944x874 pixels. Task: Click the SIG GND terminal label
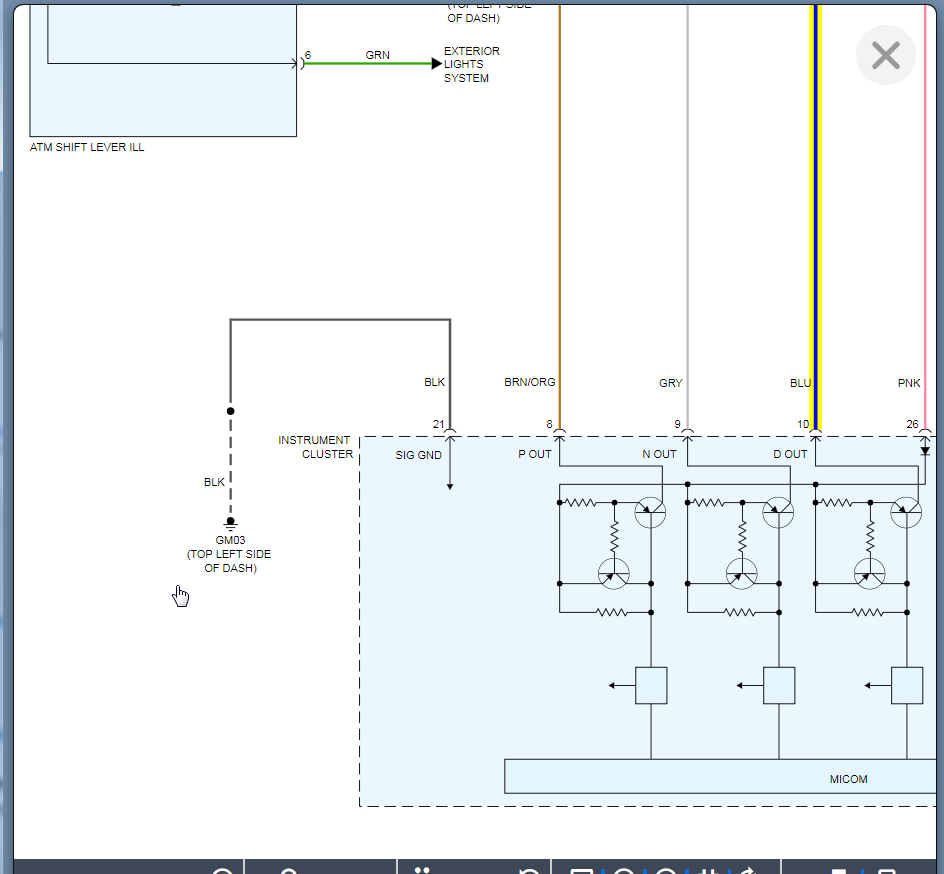pos(418,455)
